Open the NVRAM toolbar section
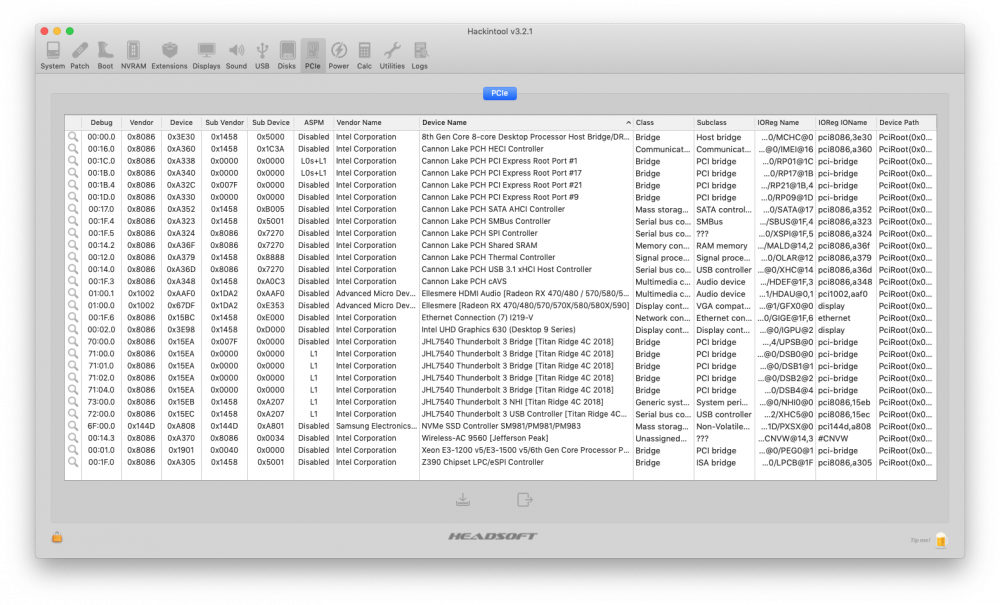Image resolution: width=1000 pixels, height=605 pixels. click(133, 55)
